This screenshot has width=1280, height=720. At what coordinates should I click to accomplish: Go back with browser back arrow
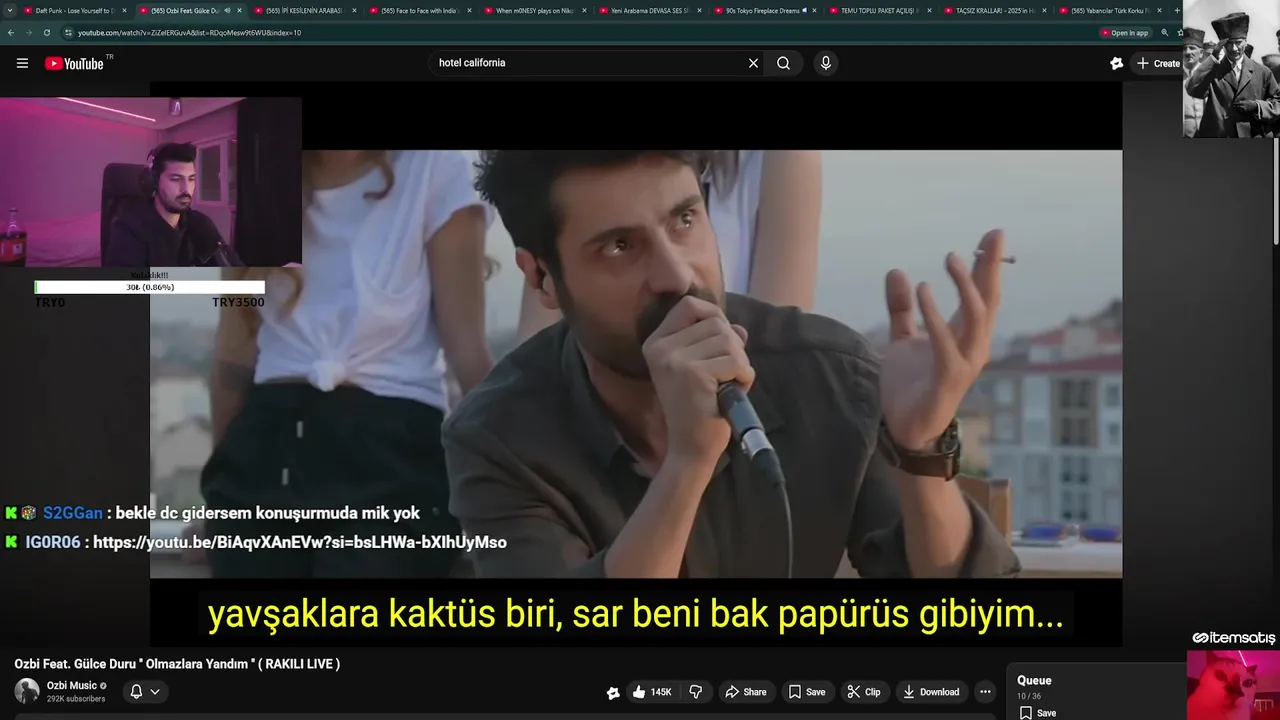(x=11, y=32)
